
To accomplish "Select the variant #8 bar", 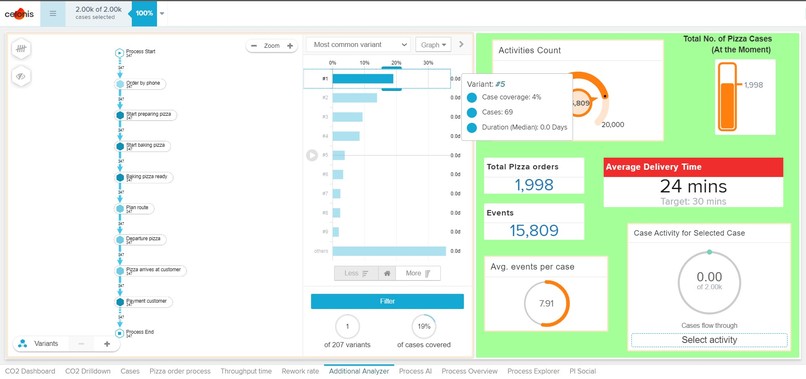I will [336, 212].
